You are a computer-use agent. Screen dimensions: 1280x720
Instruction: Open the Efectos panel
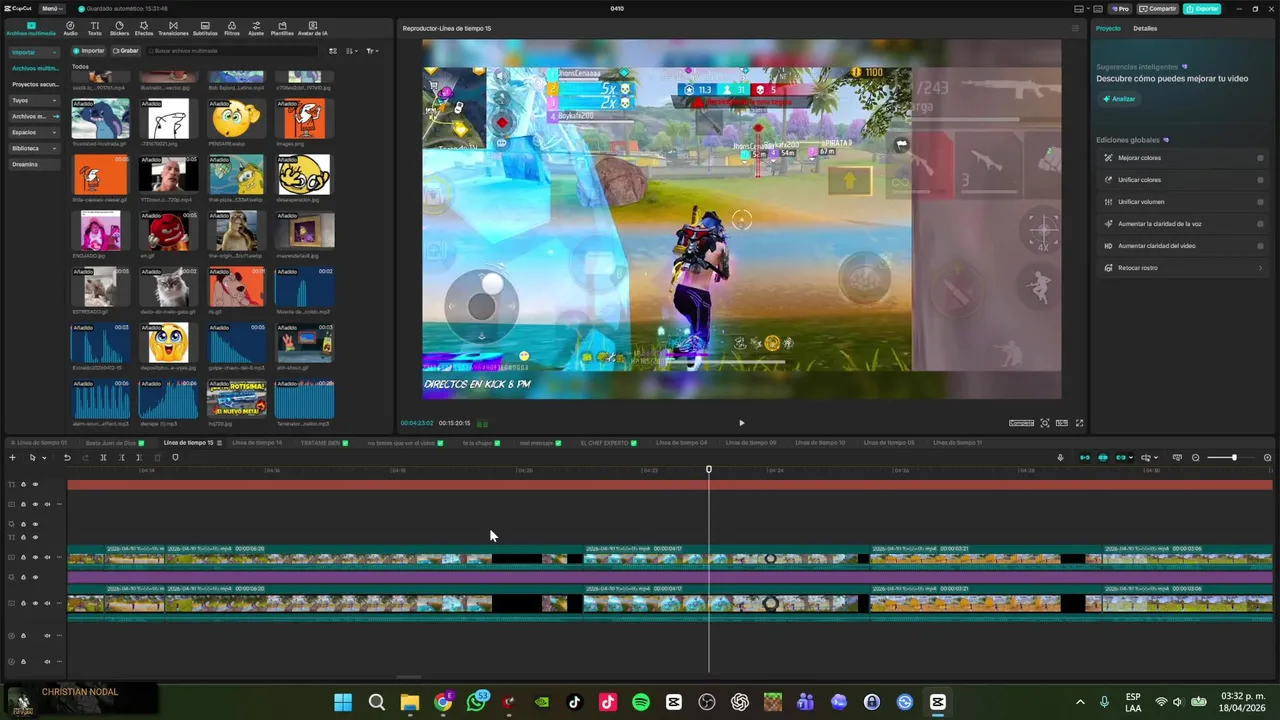point(144,28)
